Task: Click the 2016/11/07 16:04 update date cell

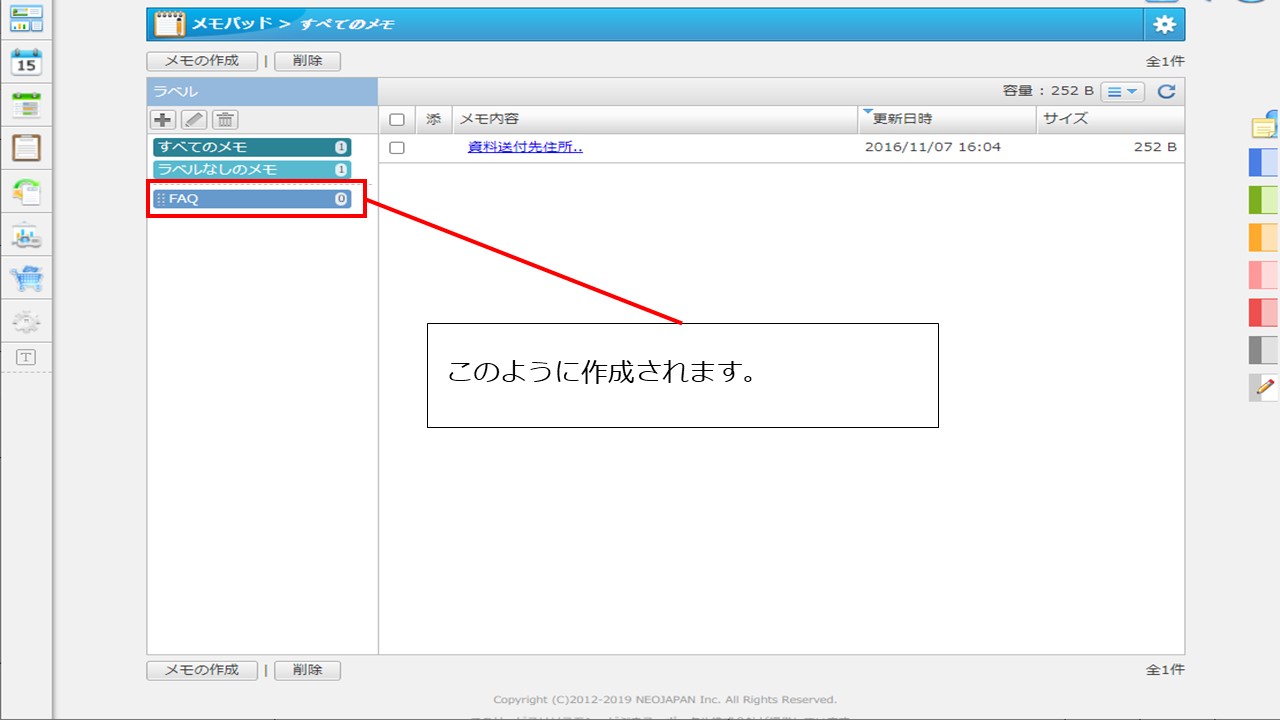Action: tap(932, 147)
